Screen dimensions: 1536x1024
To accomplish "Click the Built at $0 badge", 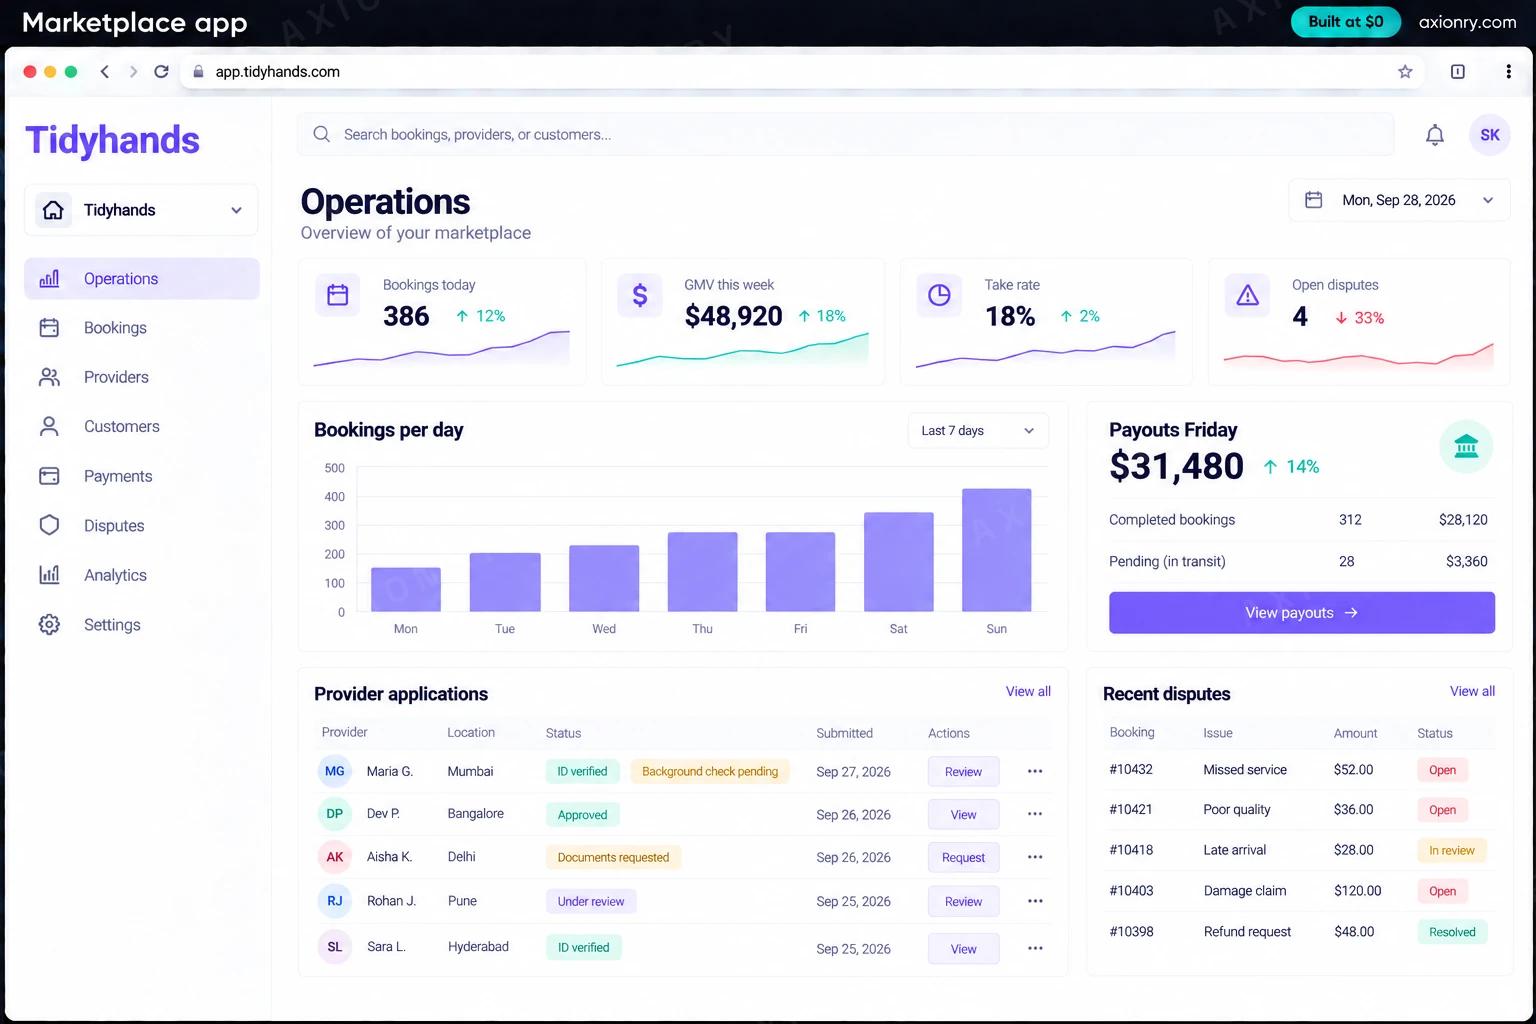I will pos(1345,22).
